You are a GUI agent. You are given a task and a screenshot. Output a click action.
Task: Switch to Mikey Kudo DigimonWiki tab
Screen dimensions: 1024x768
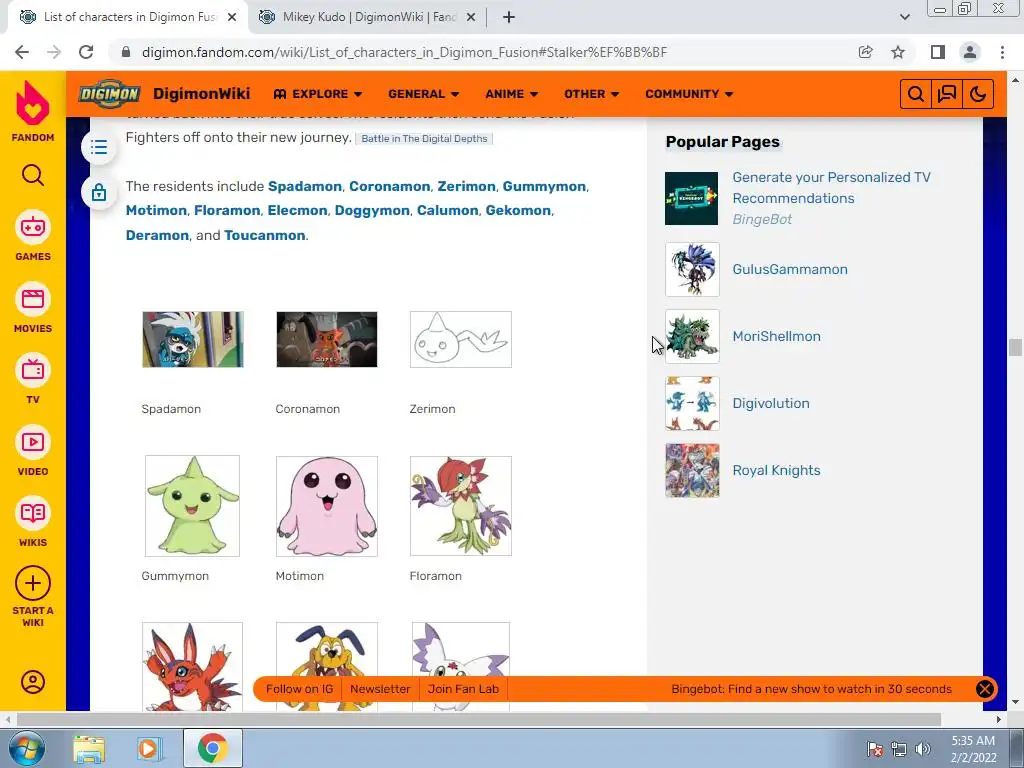point(367,17)
